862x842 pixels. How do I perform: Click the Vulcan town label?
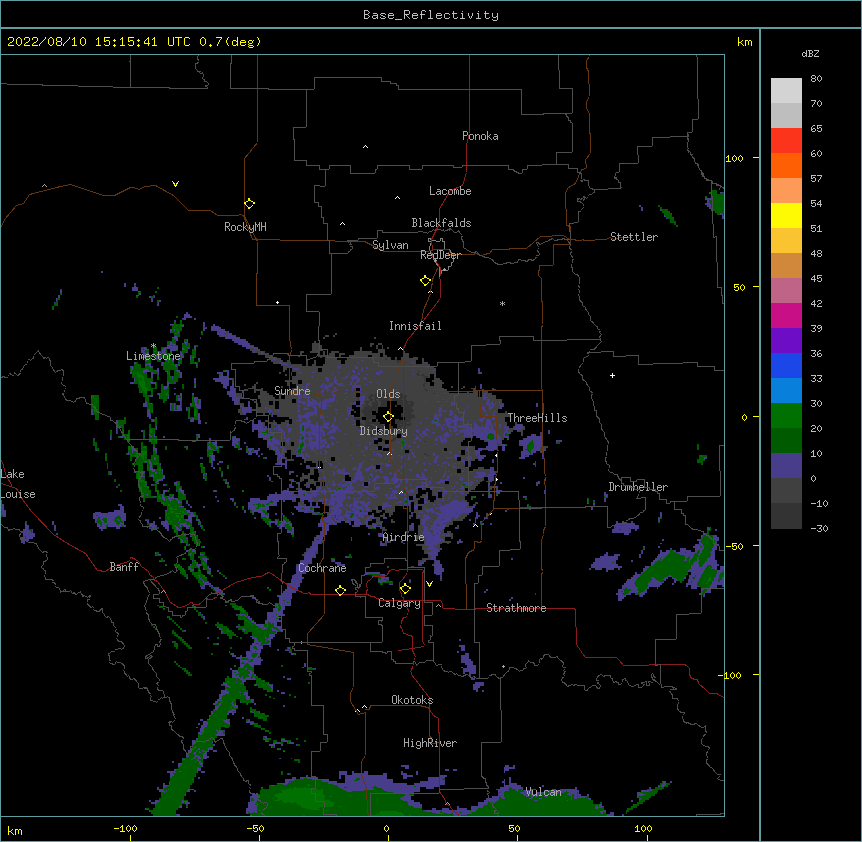tap(543, 792)
